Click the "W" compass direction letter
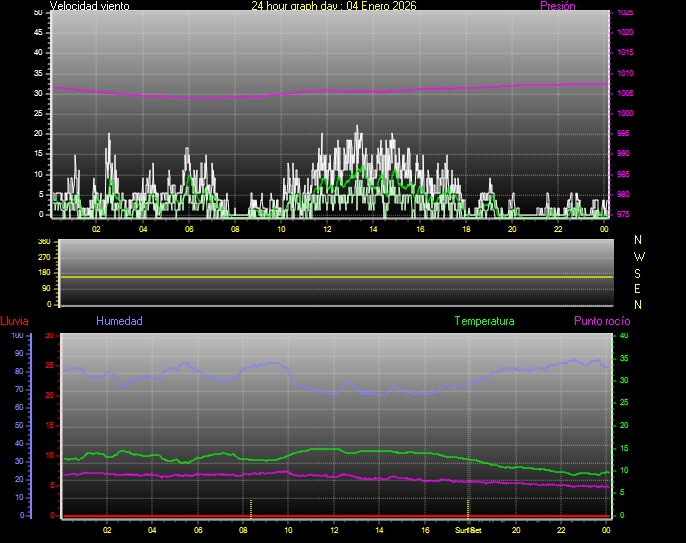This screenshot has height=543, width=686. (x=639, y=256)
